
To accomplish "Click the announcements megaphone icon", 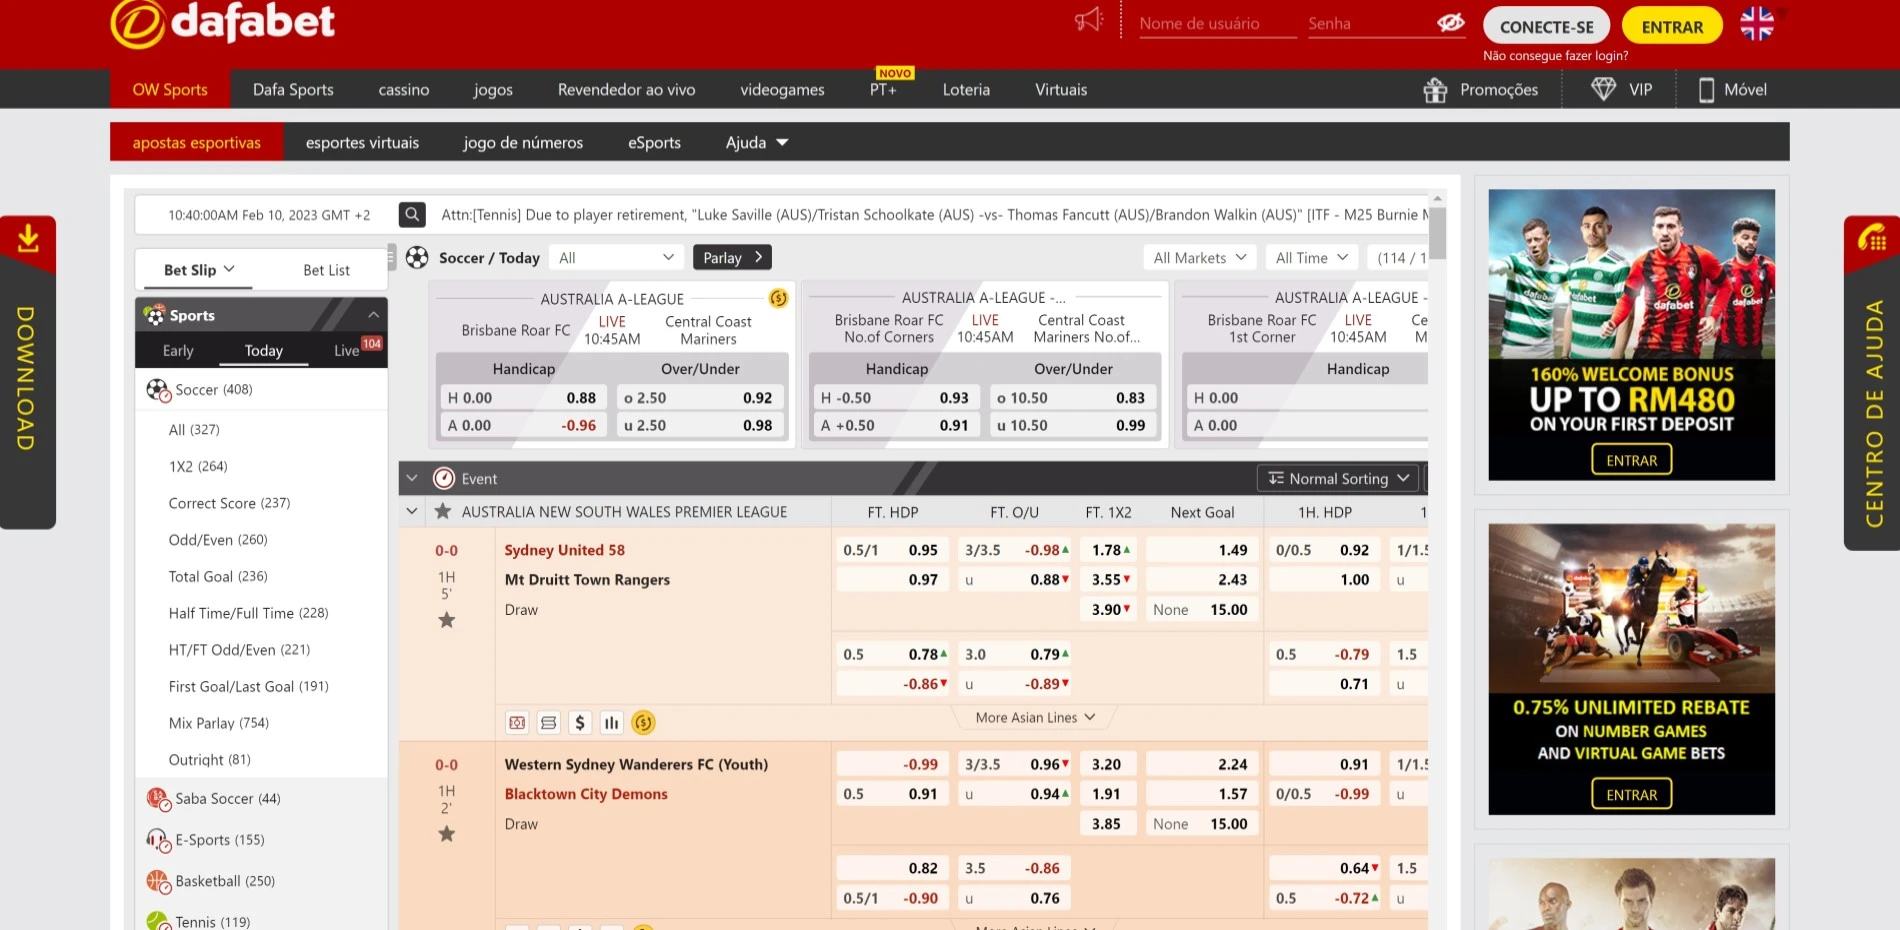I will point(1089,21).
